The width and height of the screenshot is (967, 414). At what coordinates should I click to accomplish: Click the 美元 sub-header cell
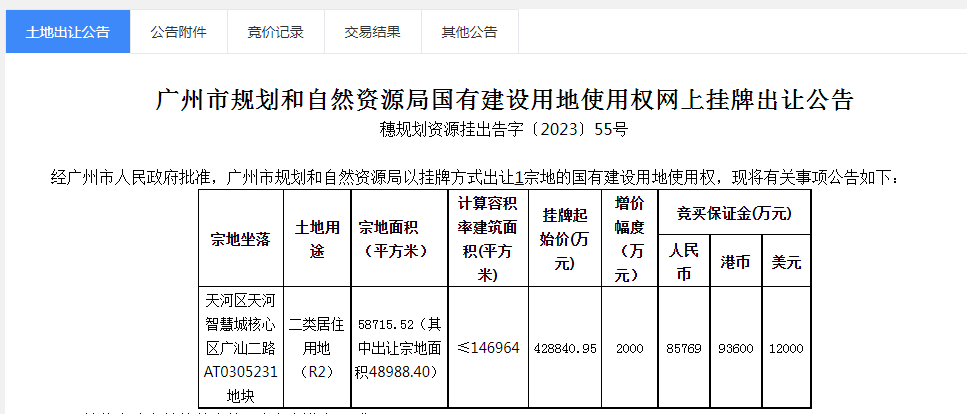[x=786, y=261]
